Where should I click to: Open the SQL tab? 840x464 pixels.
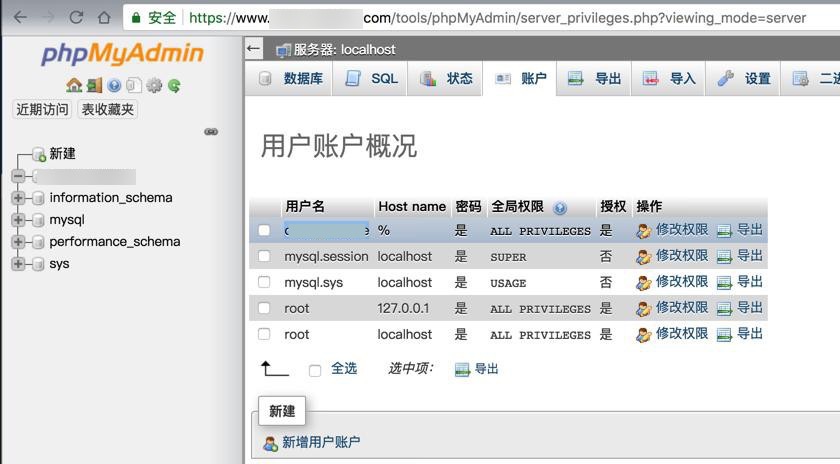pos(370,79)
